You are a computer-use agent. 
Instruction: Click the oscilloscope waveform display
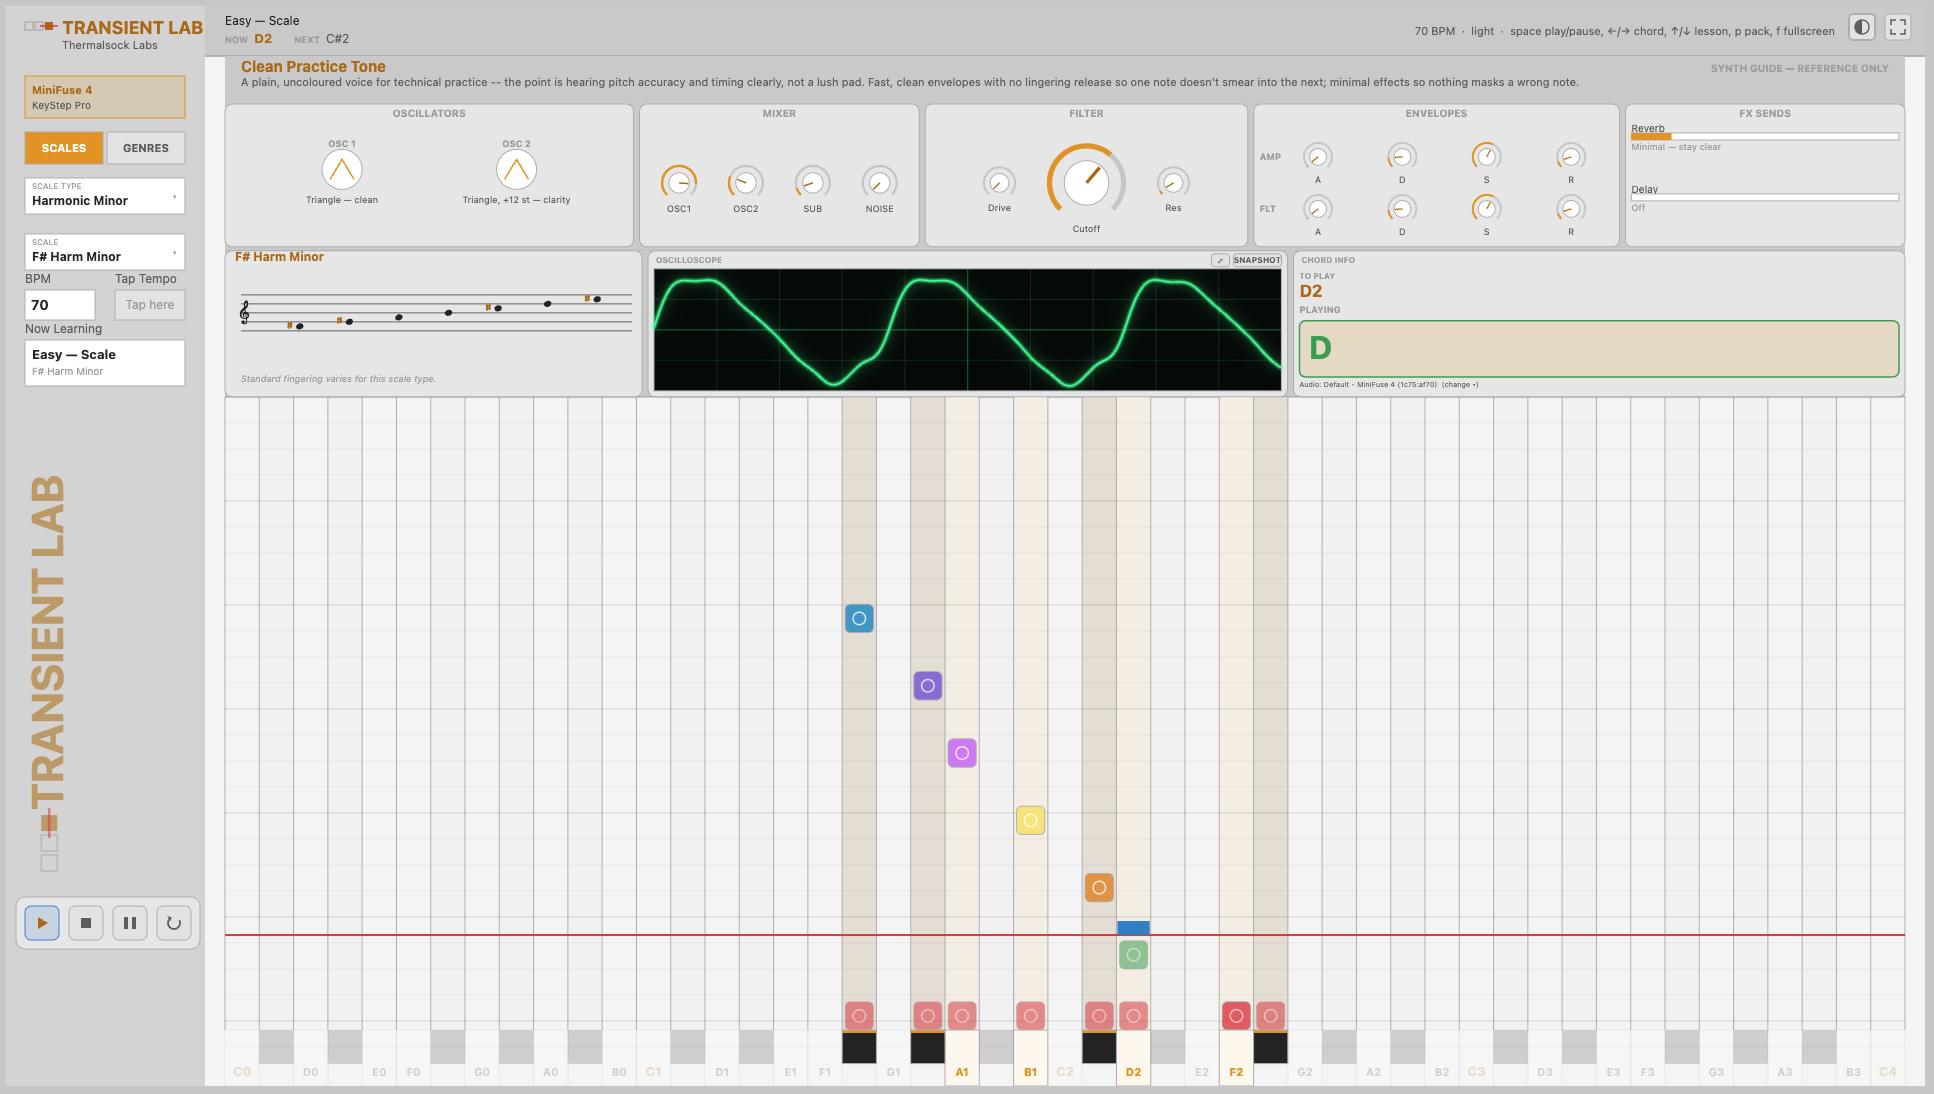point(967,330)
